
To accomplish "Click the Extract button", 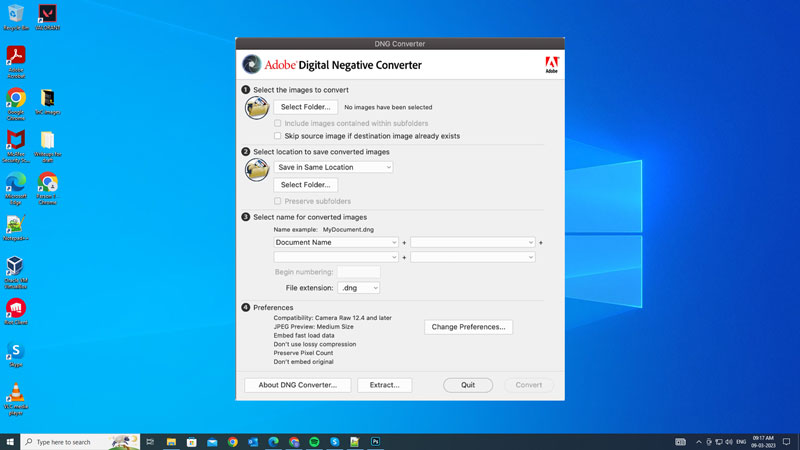I will point(384,385).
